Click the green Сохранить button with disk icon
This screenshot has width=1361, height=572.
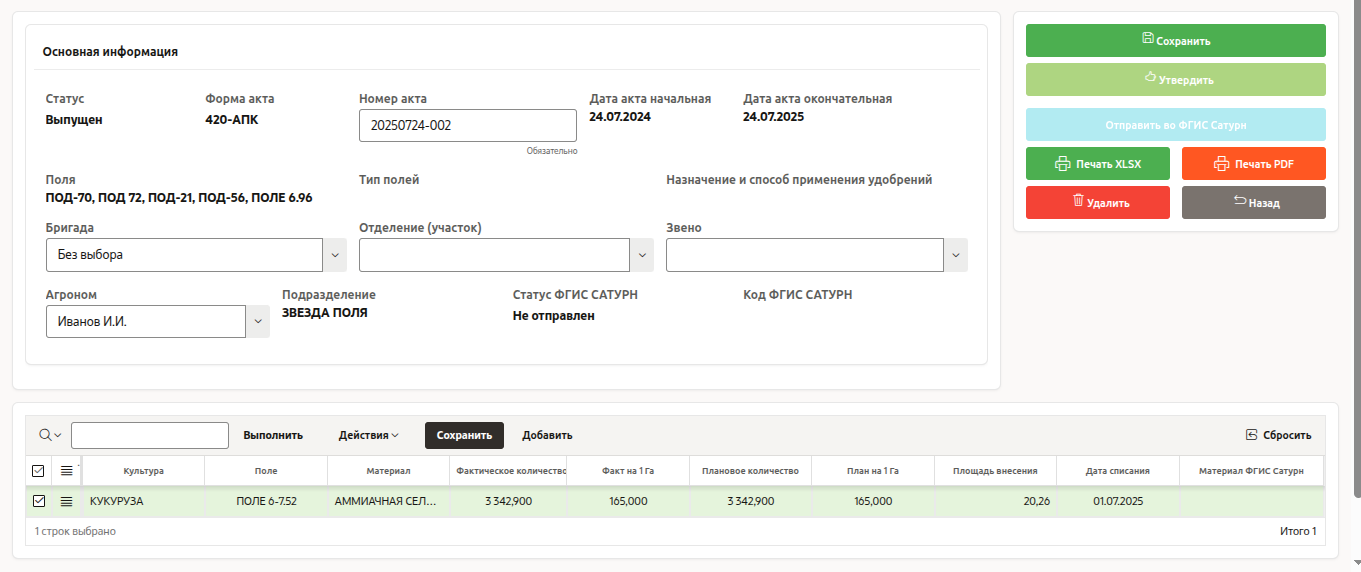pyautogui.click(x=1175, y=41)
